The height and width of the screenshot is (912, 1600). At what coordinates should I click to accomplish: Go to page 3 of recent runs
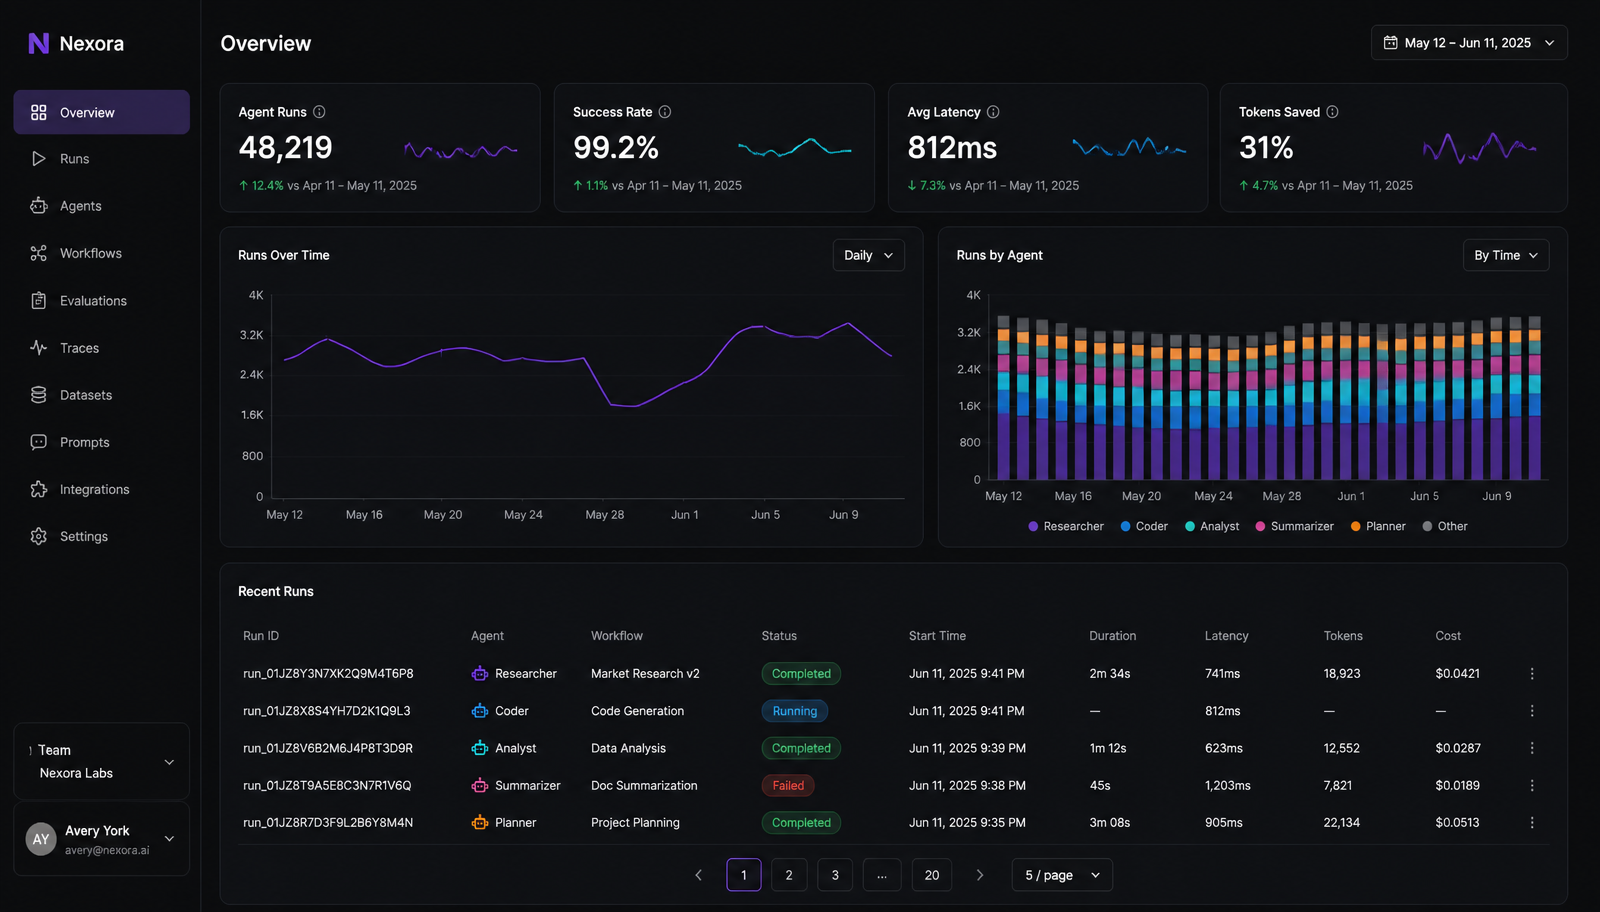coord(835,875)
